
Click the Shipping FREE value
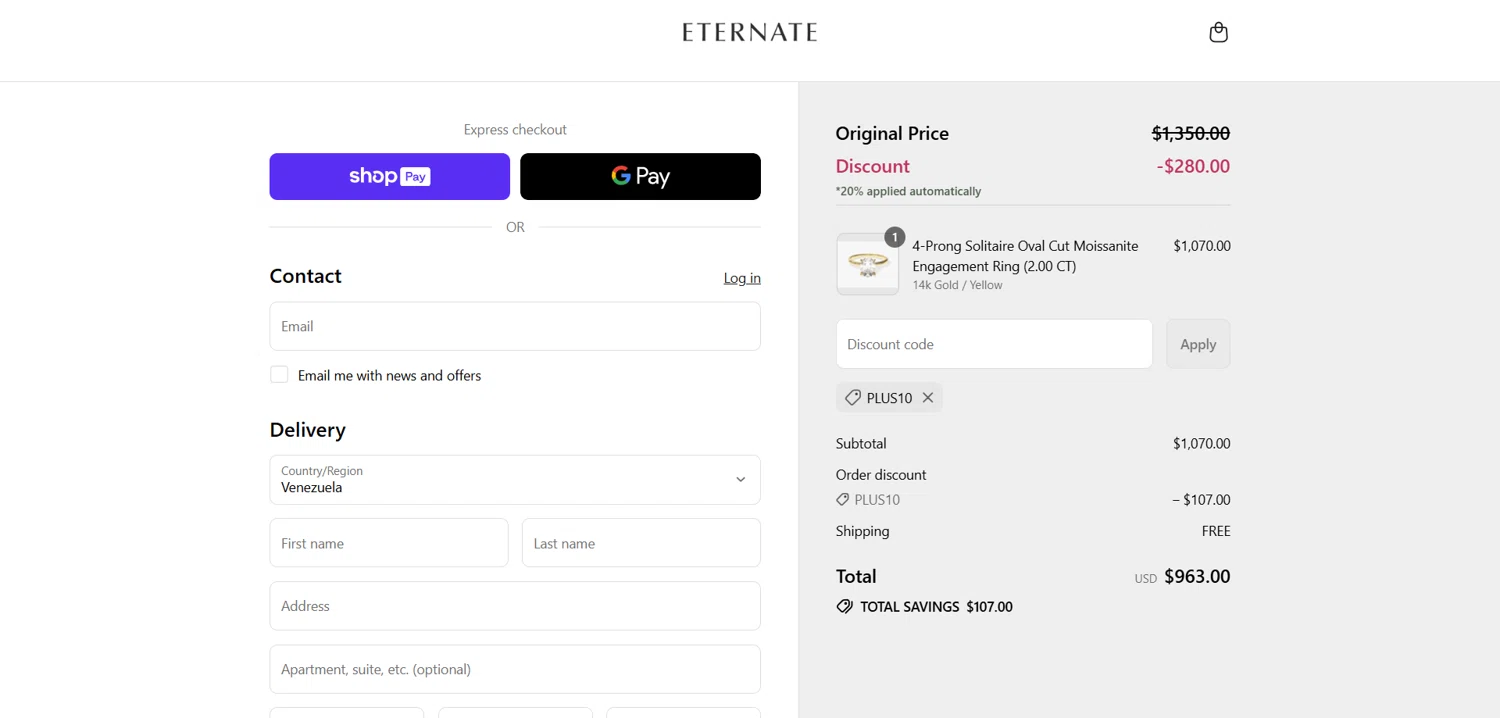click(x=1216, y=531)
